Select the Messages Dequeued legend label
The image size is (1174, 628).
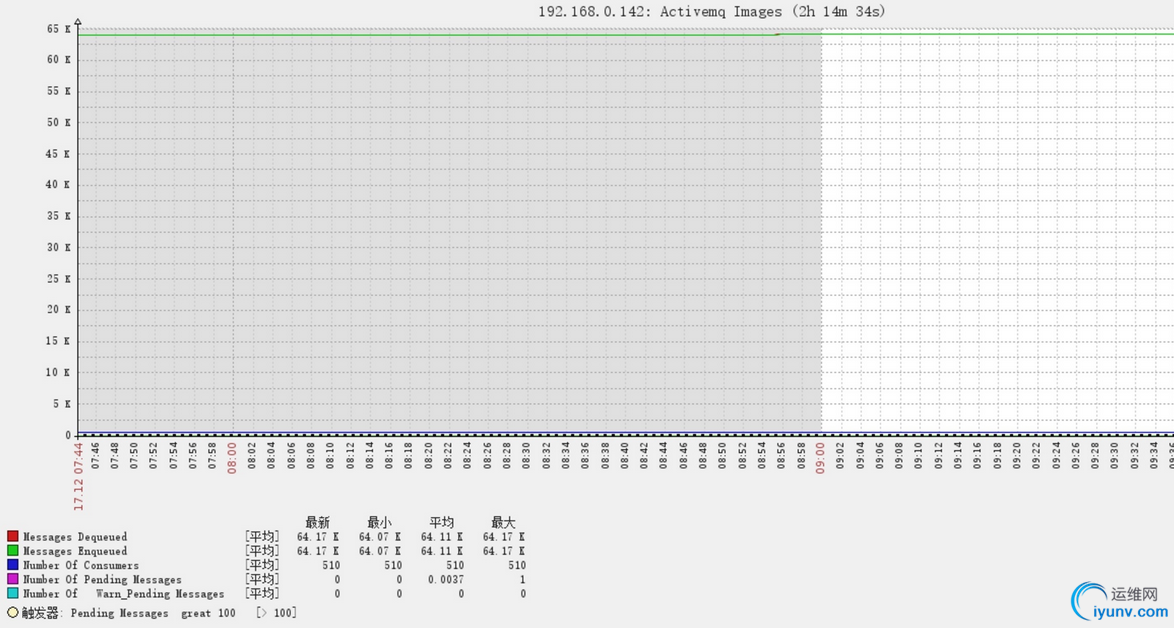75,537
